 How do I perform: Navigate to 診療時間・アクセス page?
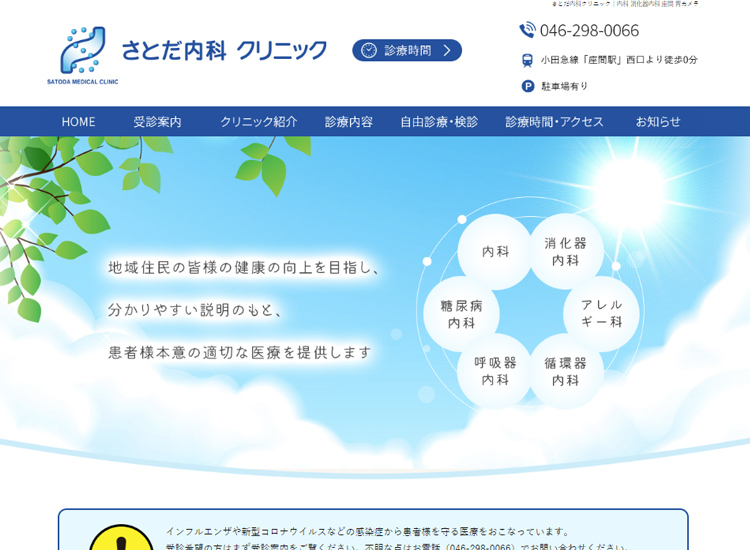point(554,122)
